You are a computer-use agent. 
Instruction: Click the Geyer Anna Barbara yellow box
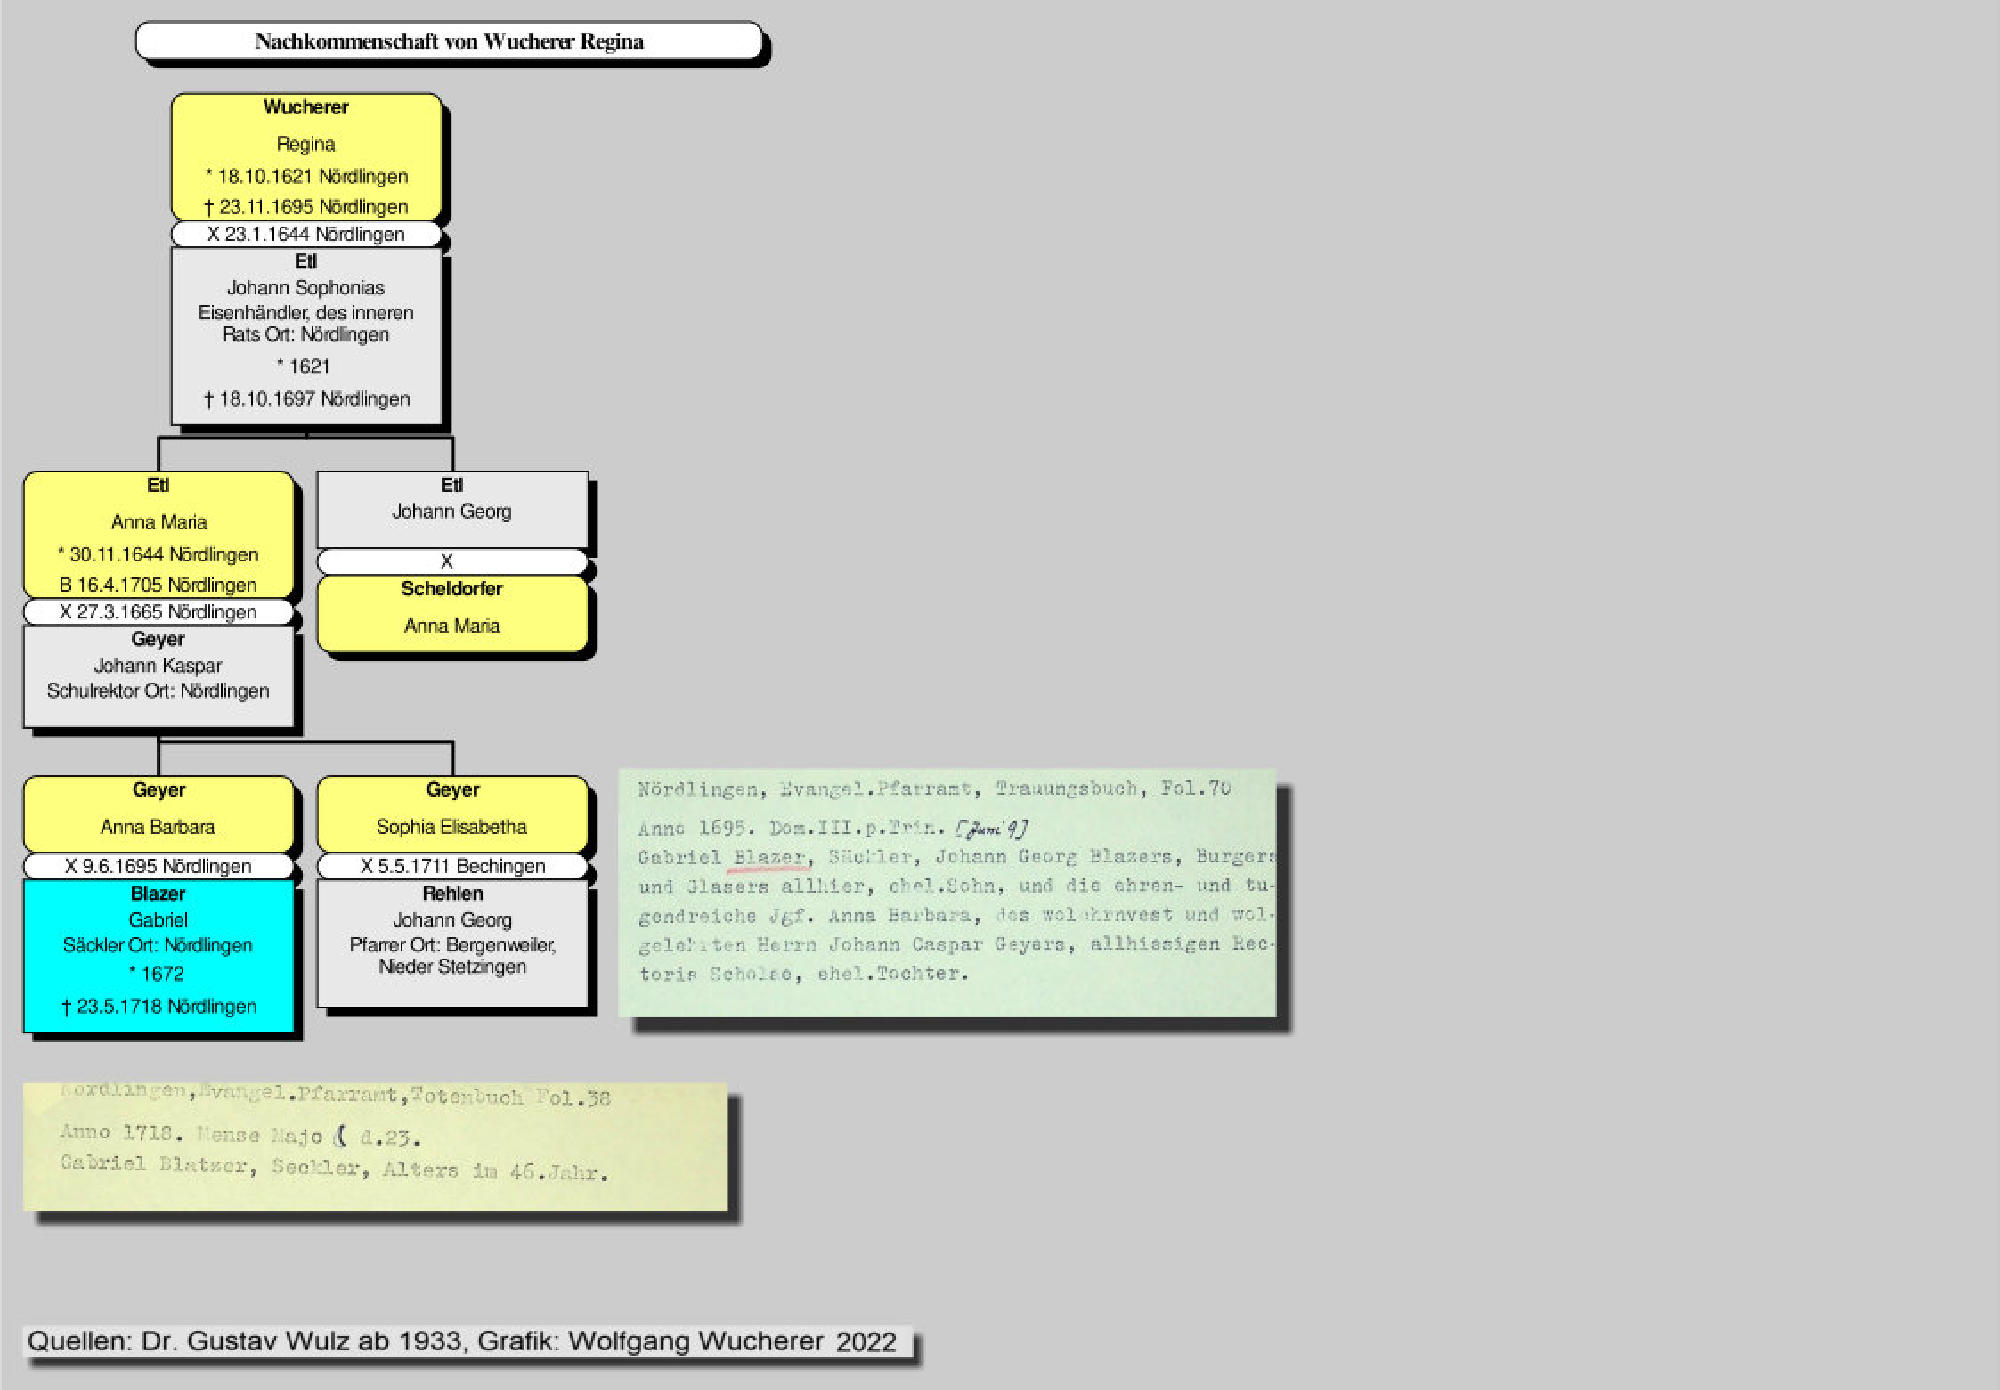158,814
